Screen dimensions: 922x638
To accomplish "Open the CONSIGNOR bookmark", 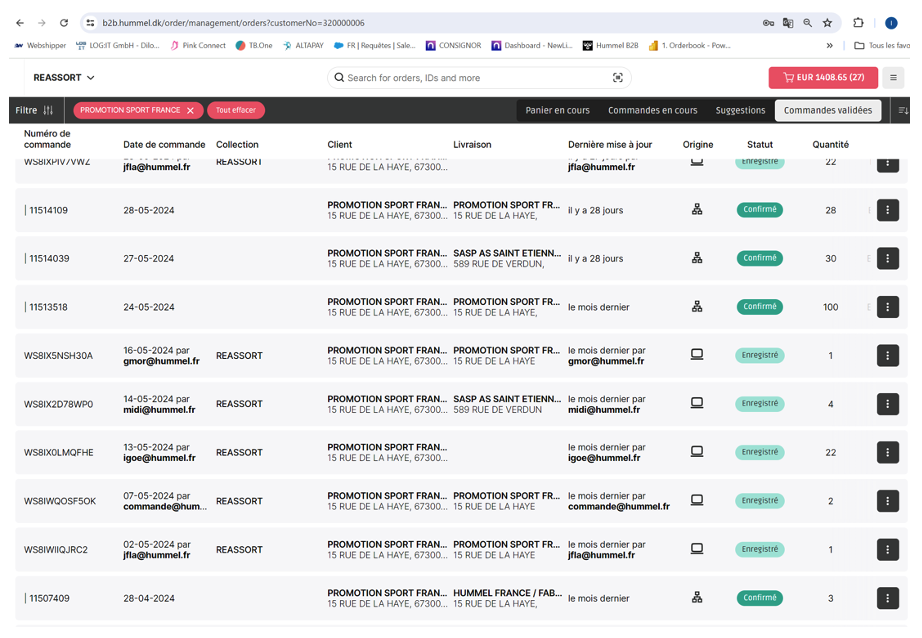I will click(453, 45).
